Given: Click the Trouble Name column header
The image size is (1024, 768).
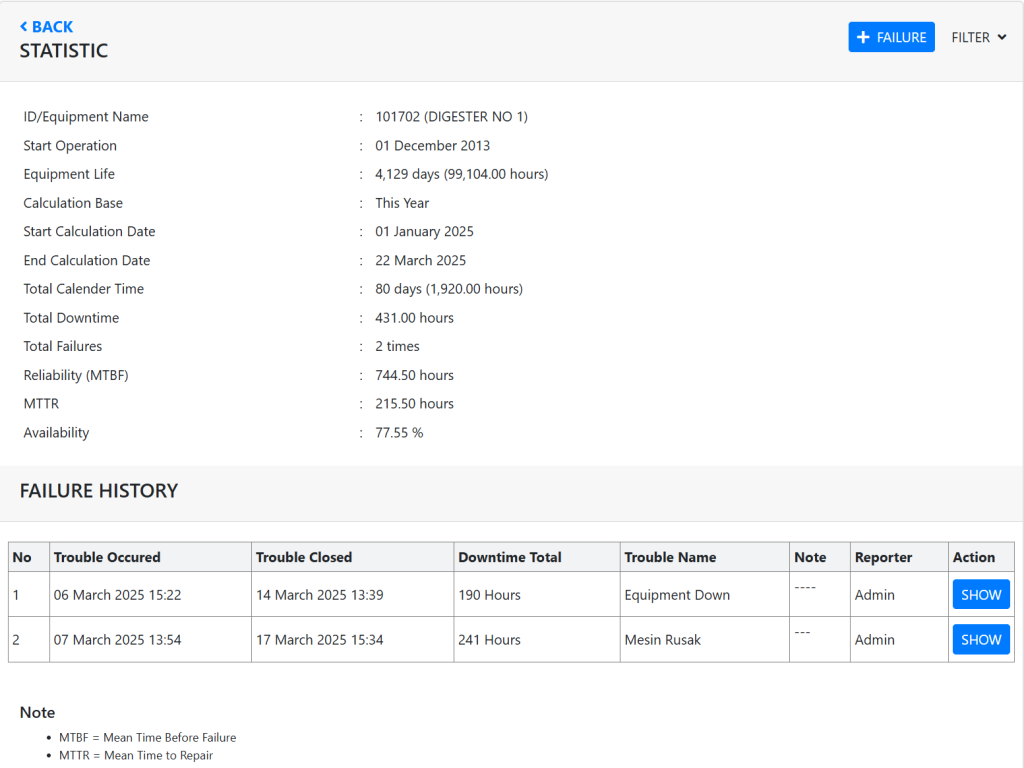Looking at the screenshot, I should (x=670, y=557).
